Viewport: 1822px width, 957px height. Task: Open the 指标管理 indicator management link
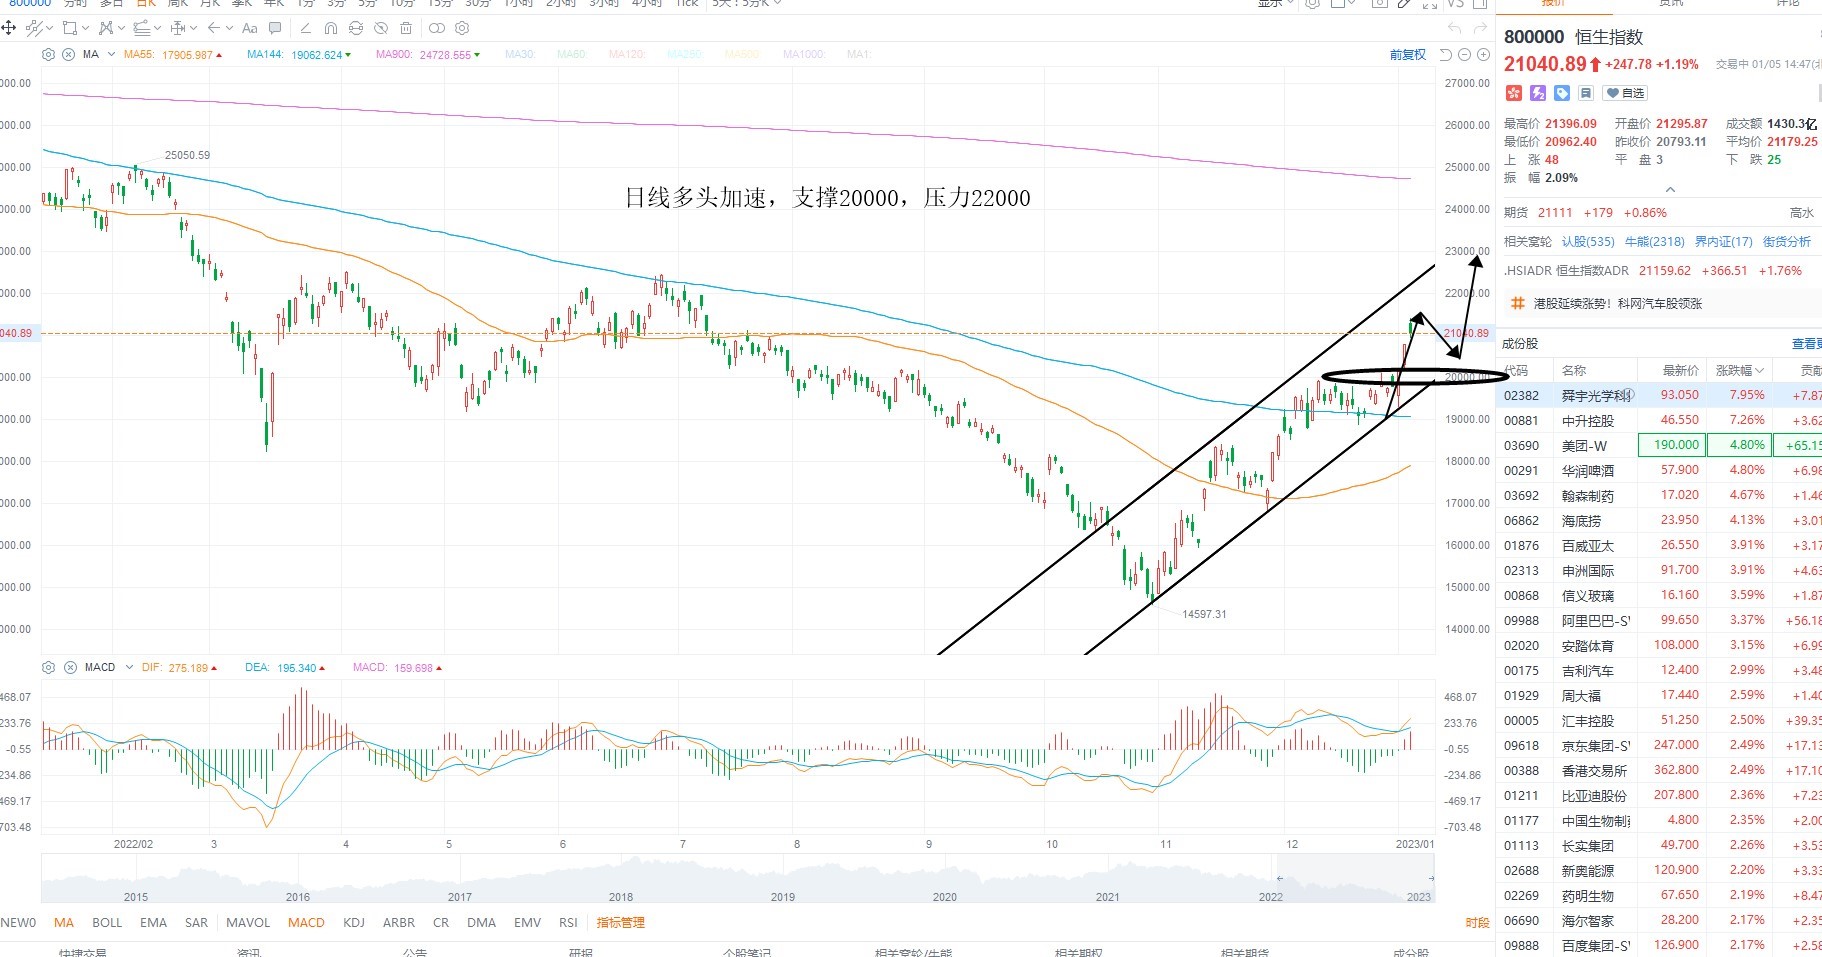tap(621, 922)
